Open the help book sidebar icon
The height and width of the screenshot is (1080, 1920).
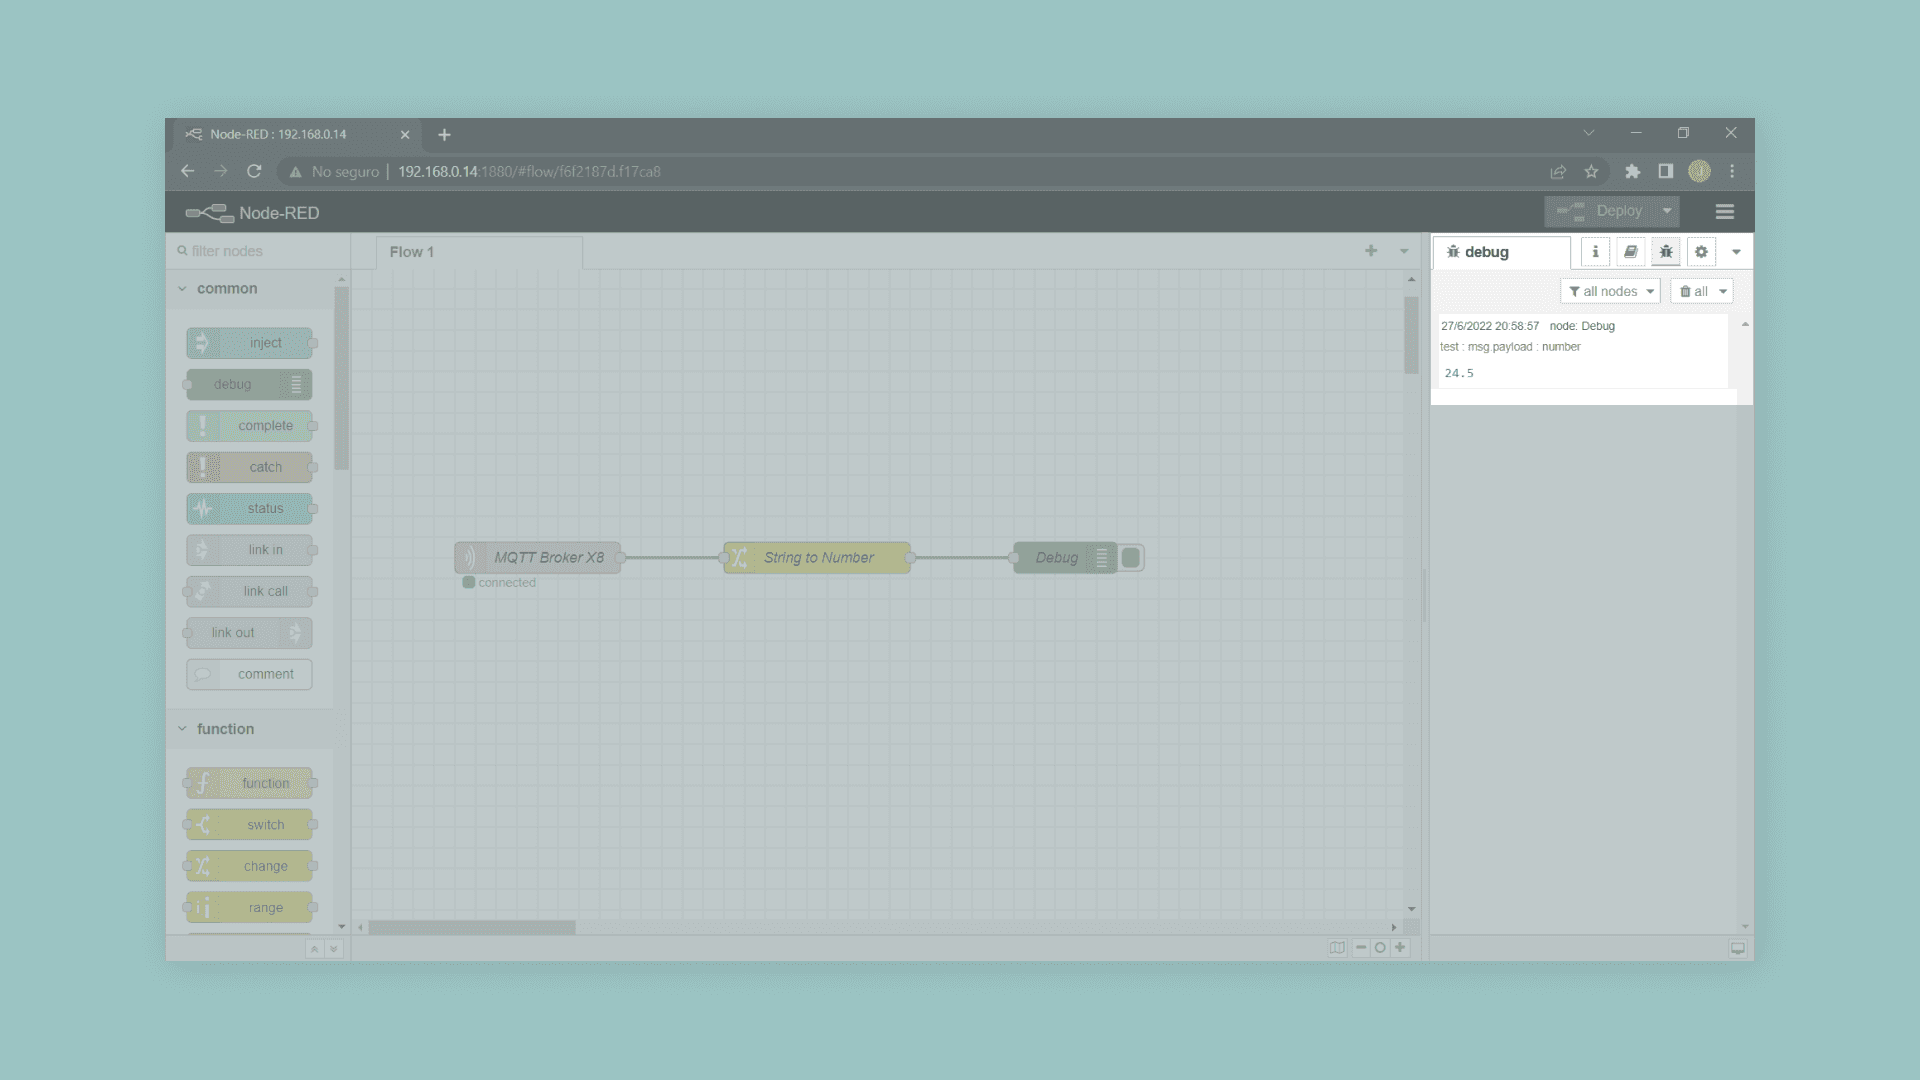tap(1630, 252)
